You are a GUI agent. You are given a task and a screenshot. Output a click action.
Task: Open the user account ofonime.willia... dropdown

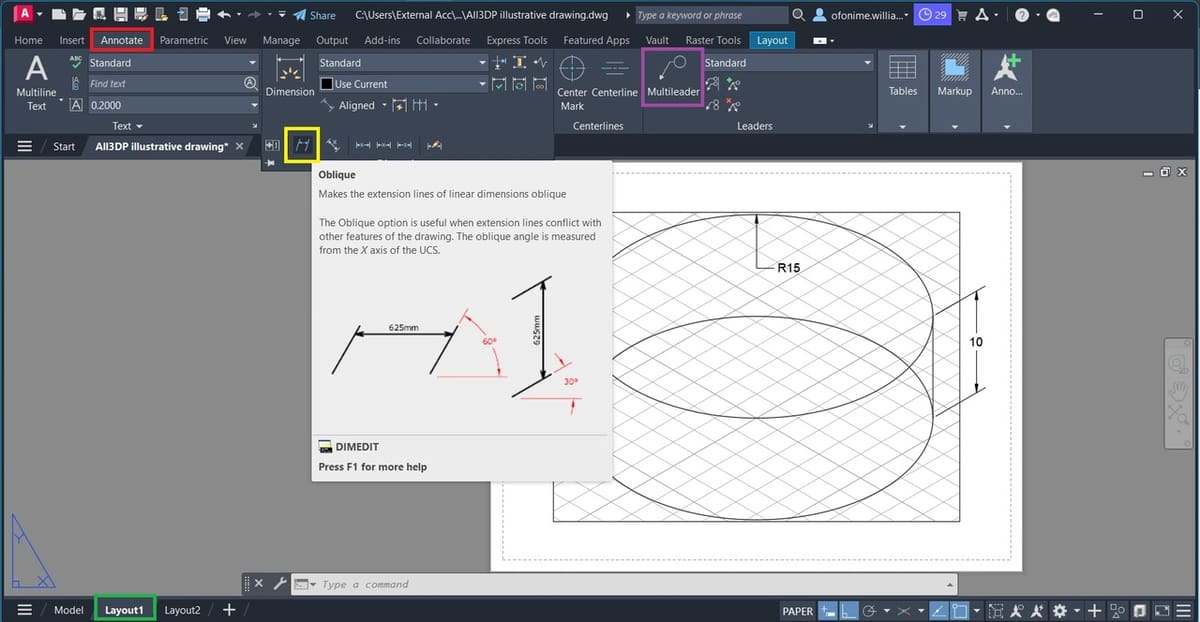[861, 15]
